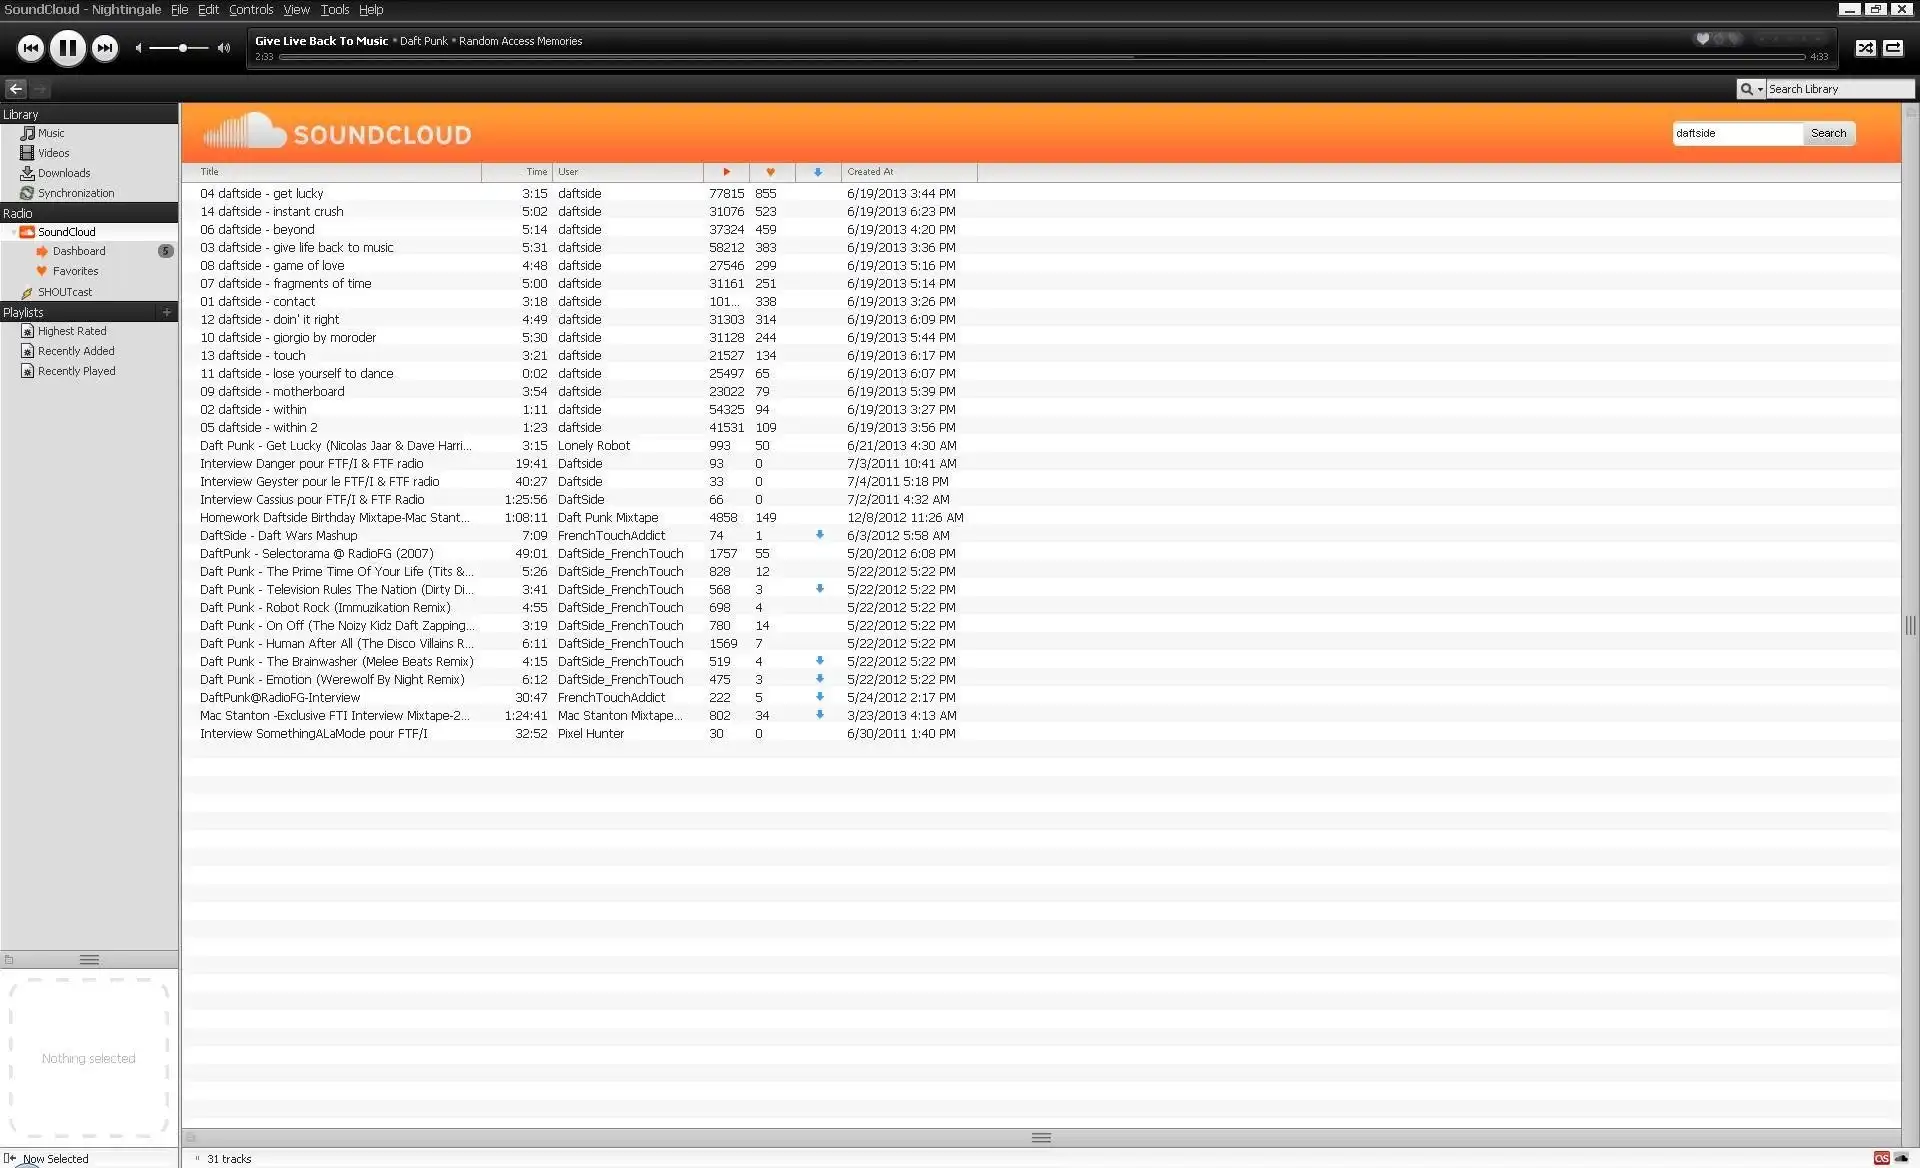Click the download arrow icon column header

point(819,170)
